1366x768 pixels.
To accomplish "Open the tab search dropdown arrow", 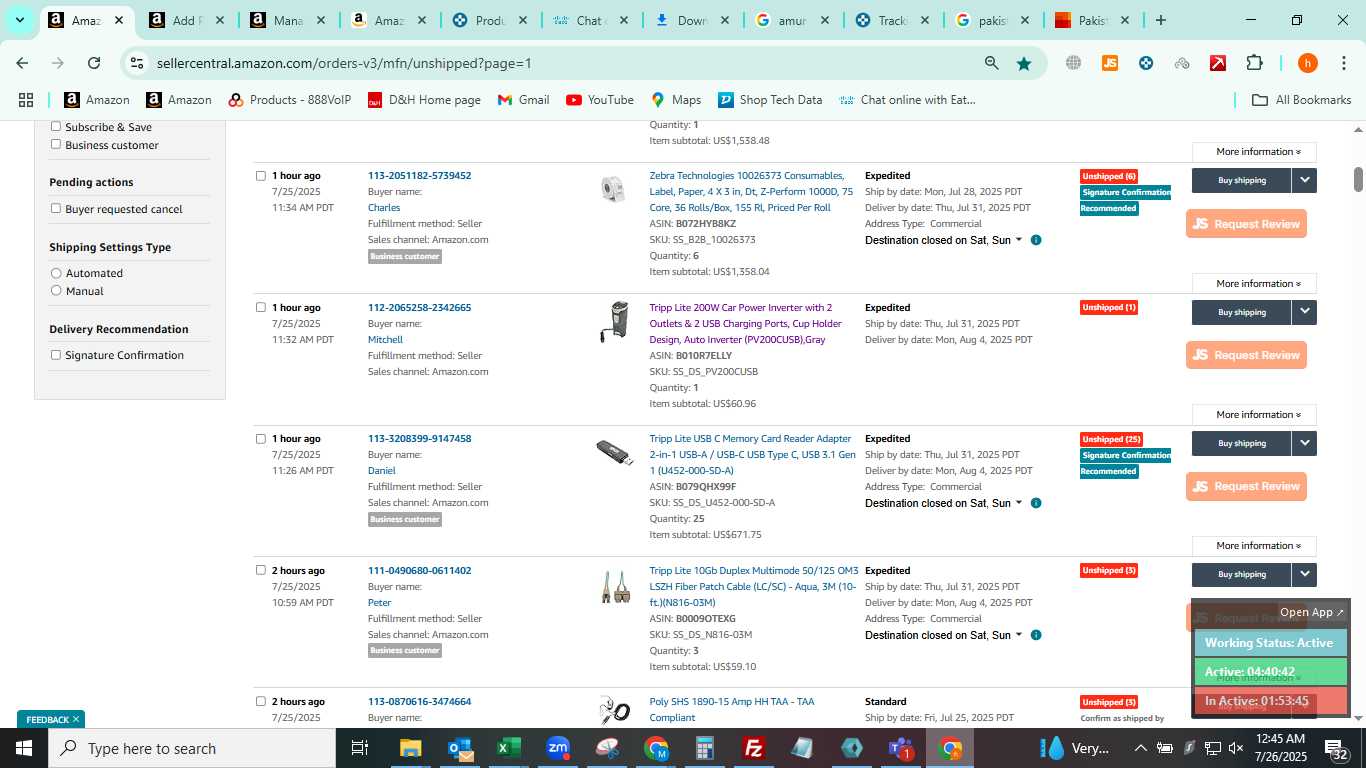I will point(19,20).
